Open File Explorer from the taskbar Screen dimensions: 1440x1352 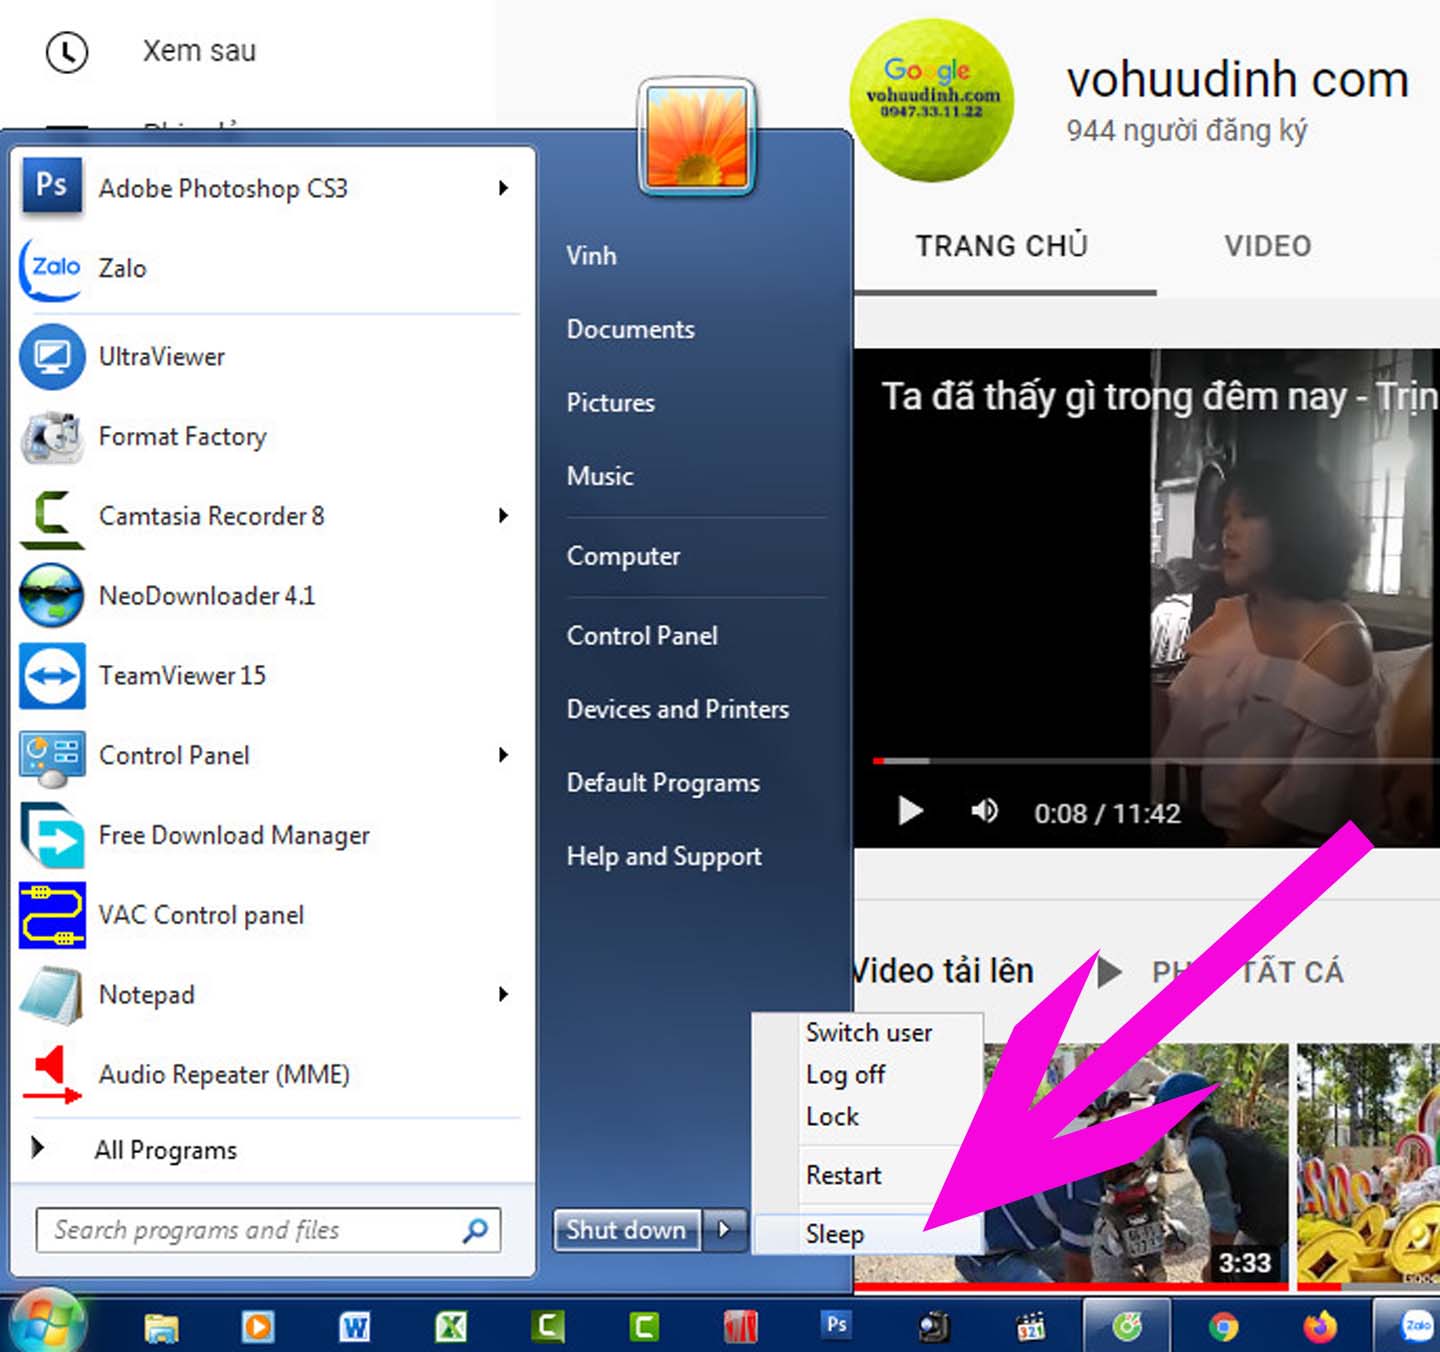pyautogui.click(x=161, y=1327)
